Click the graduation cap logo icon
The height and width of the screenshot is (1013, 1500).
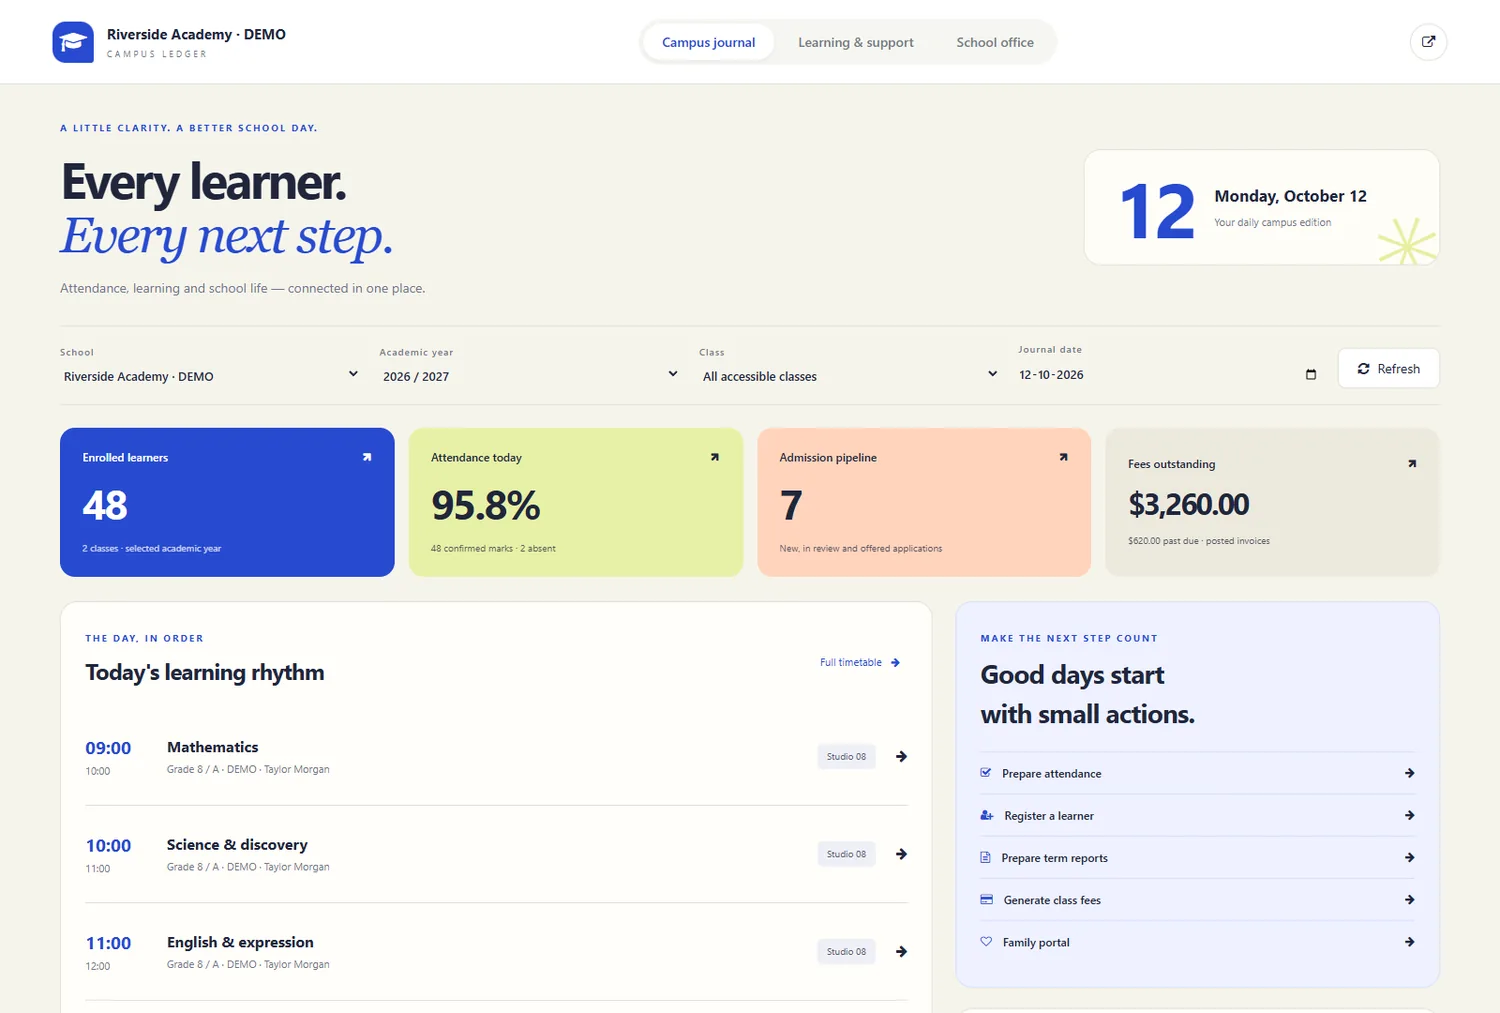click(73, 42)
